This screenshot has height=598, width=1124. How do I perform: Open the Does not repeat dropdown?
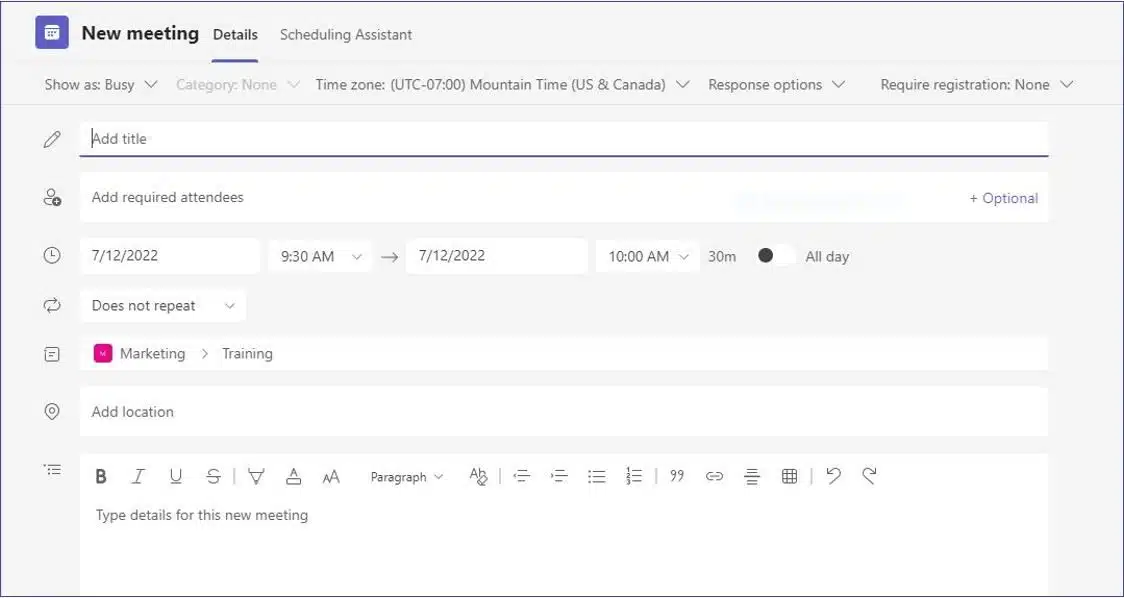[163, 305]
